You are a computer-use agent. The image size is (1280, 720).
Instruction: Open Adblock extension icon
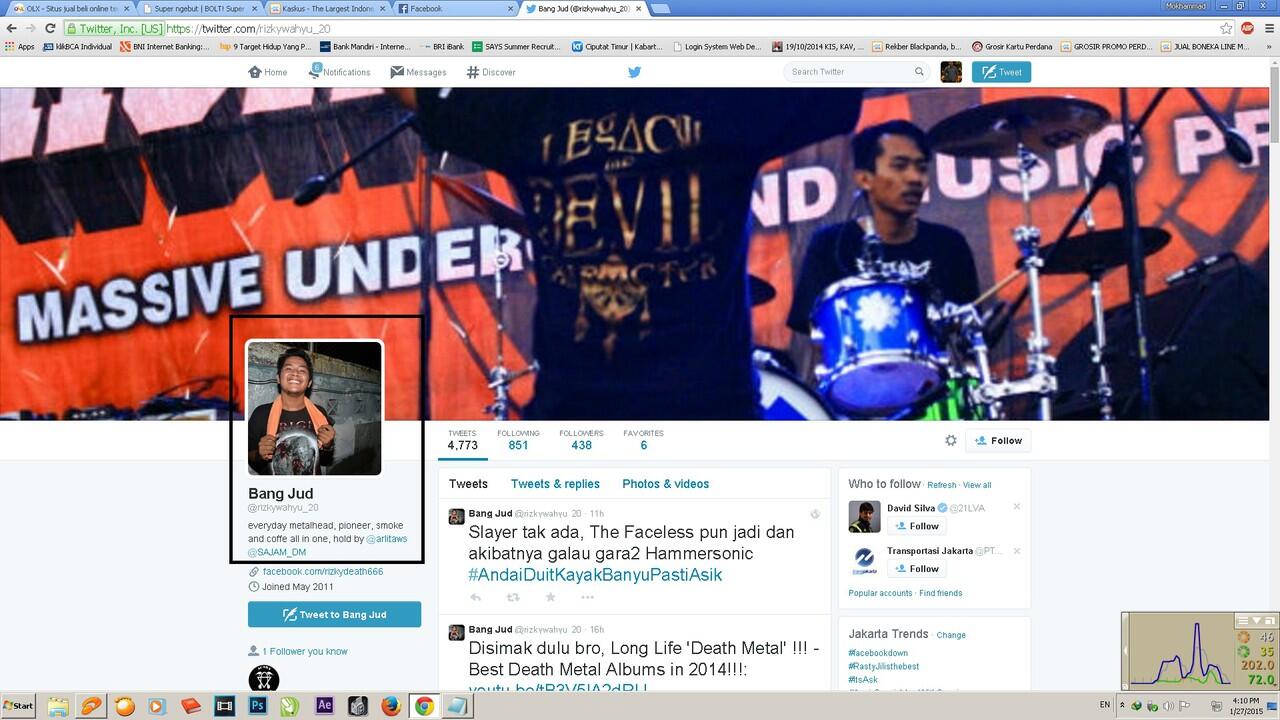(1247, 29)
